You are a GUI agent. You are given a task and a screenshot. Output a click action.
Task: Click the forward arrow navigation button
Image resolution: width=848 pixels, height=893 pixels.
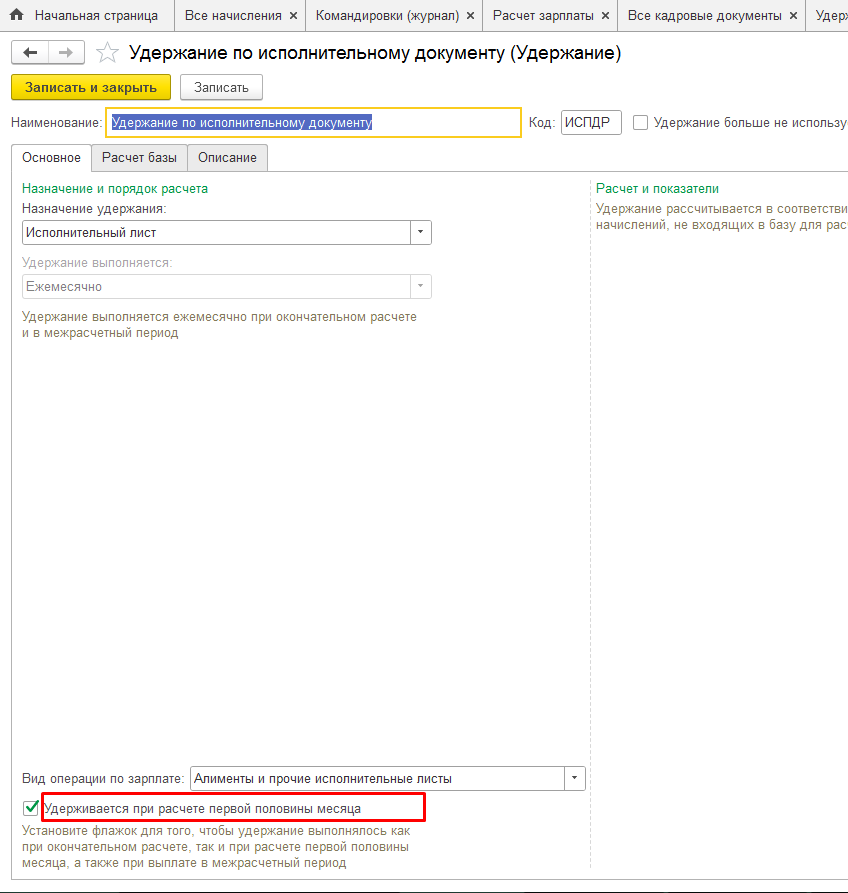click(x=66, y=53)
